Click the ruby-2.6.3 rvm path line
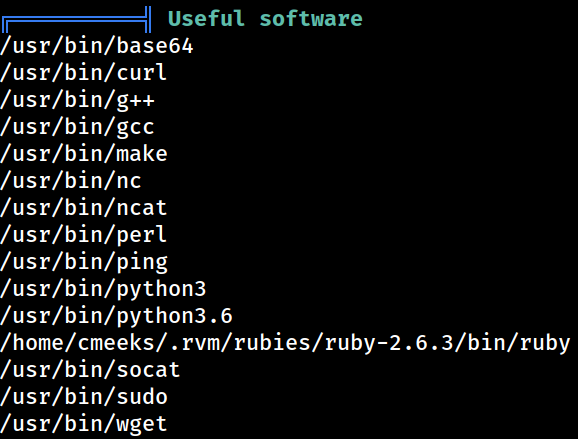Image resolution: width=578 pixels, height=439 pixels. (285, 343)
